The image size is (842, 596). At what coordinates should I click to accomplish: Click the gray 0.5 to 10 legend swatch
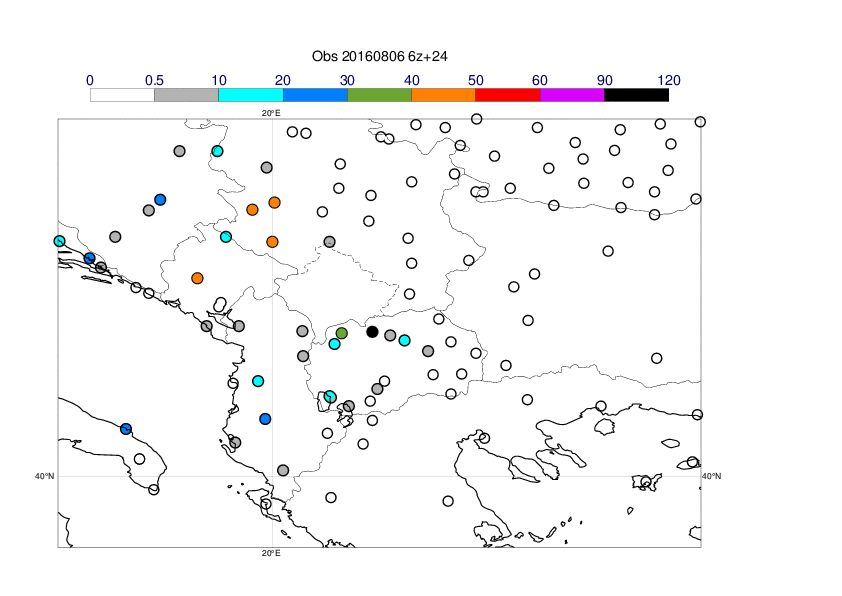coord(186,95)
